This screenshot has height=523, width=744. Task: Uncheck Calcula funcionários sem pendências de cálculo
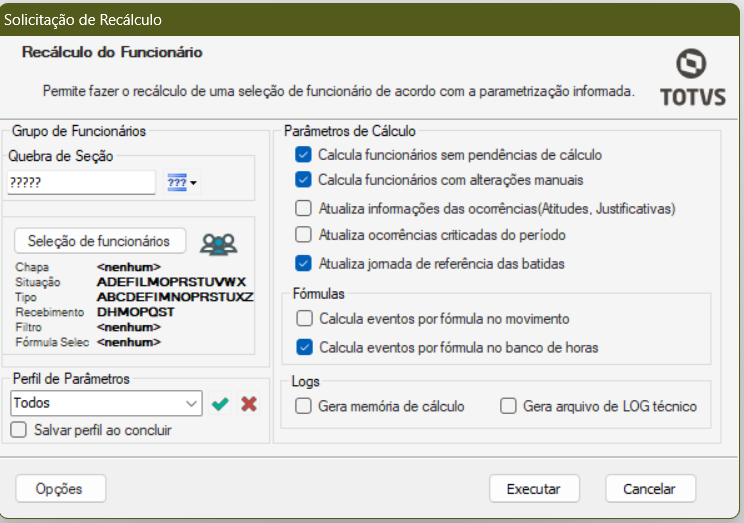[303, 155]
